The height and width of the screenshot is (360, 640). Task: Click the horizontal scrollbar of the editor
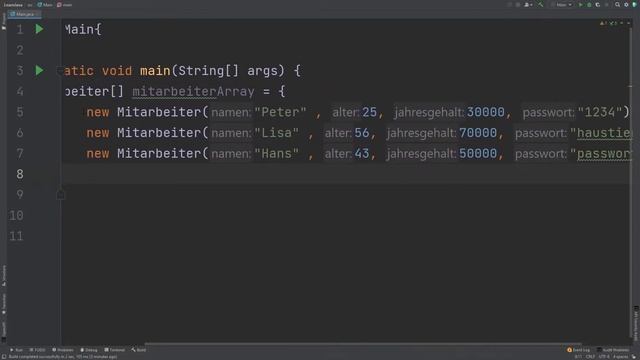(x=363, y=344)
